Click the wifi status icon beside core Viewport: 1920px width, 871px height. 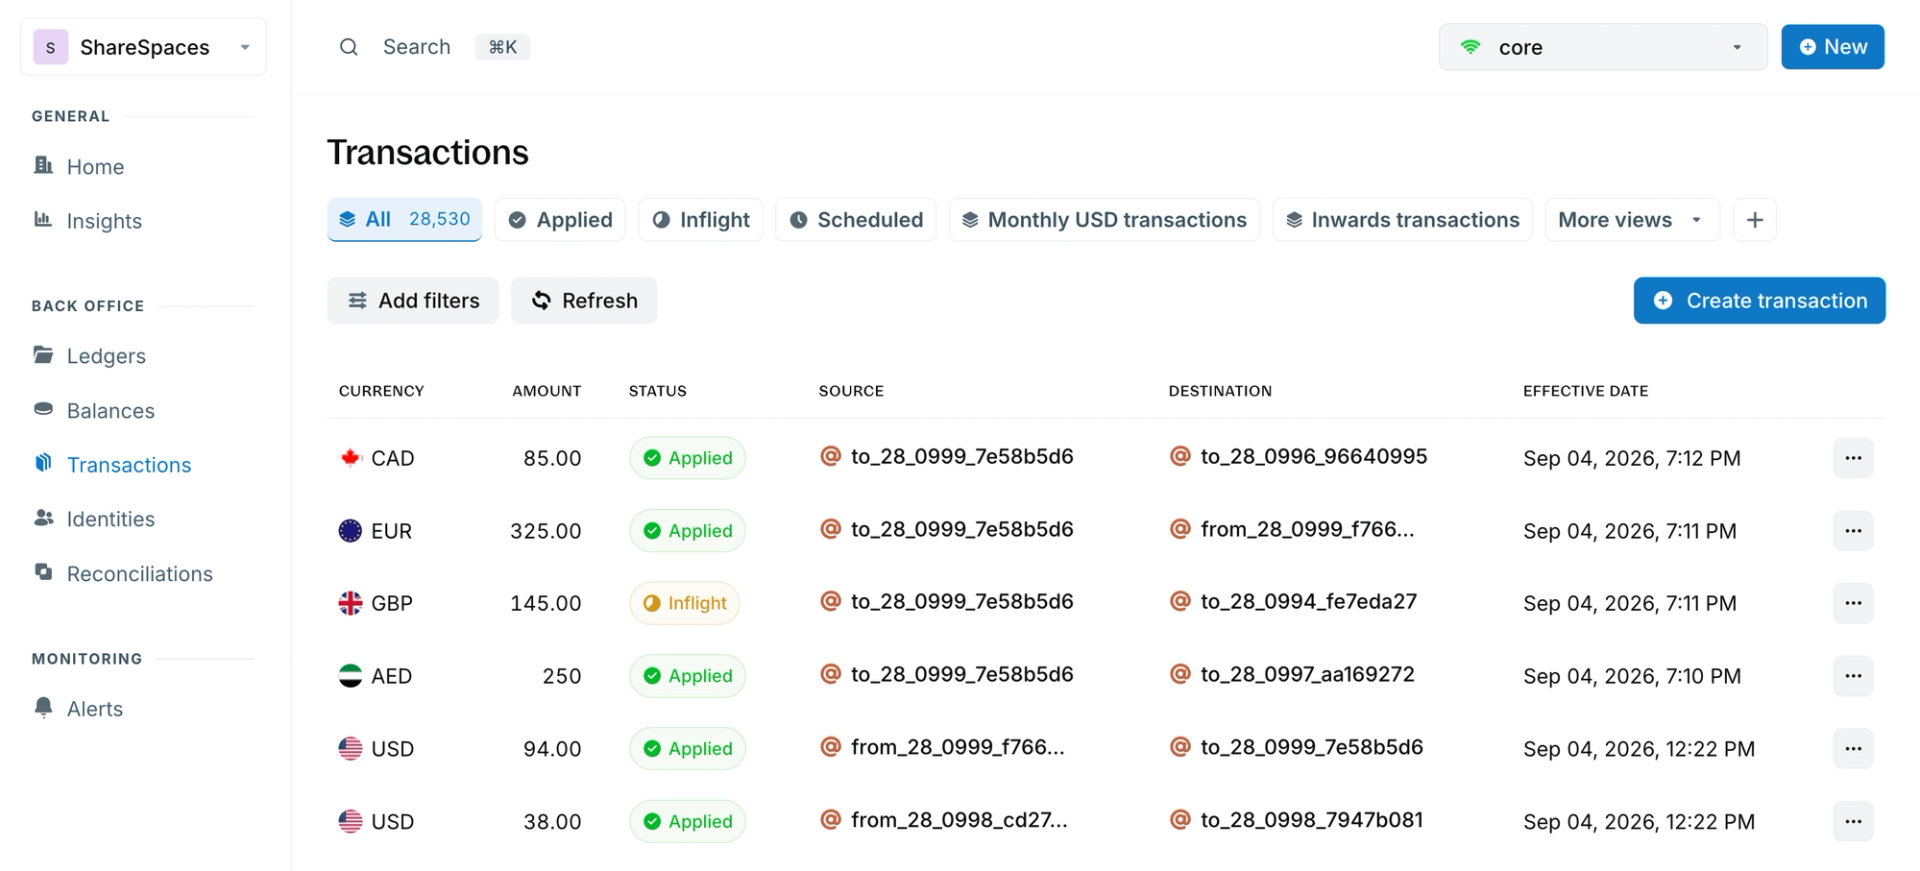coord(1470,47)
